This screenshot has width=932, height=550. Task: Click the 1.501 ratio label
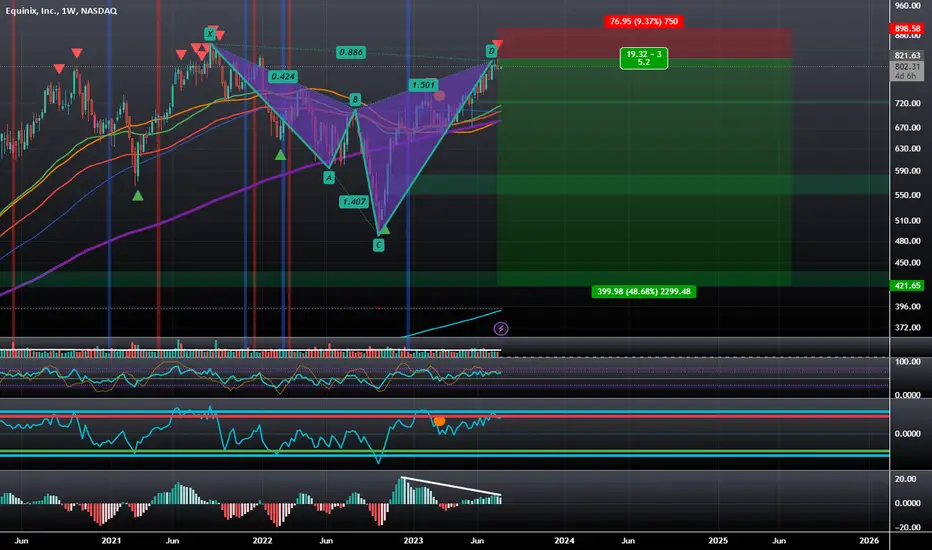(x=423, y=85)
